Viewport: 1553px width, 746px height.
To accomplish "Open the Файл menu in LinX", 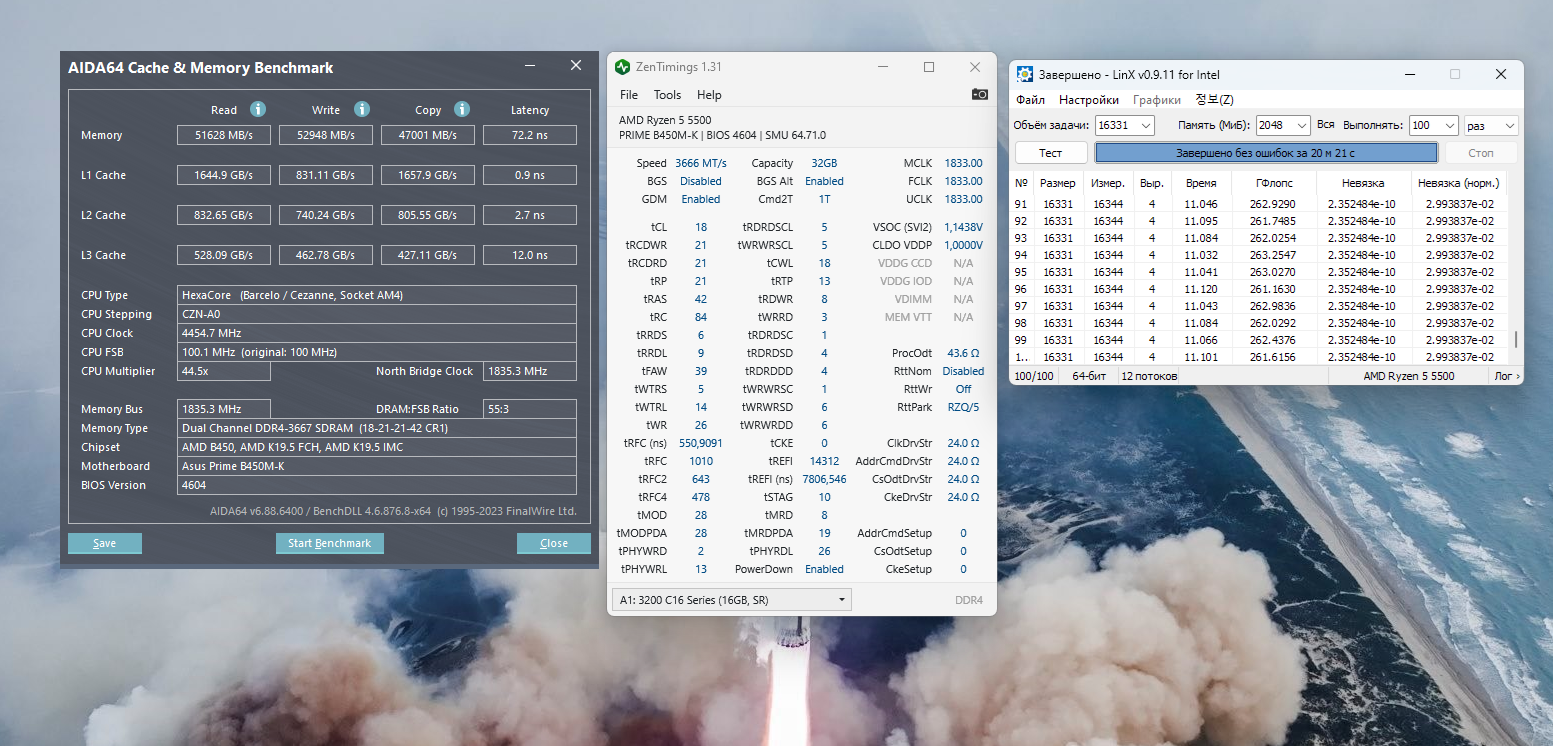I will (x=1031, y=100).
